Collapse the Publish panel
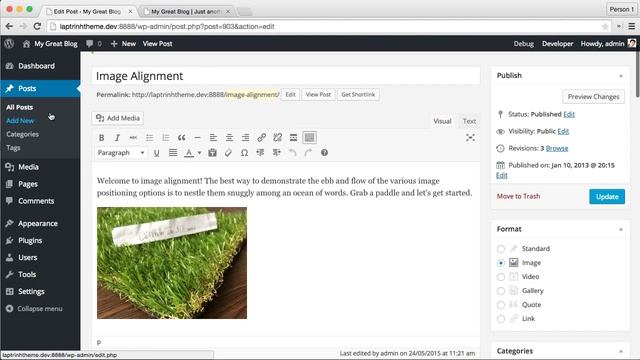 pos(621,76)
